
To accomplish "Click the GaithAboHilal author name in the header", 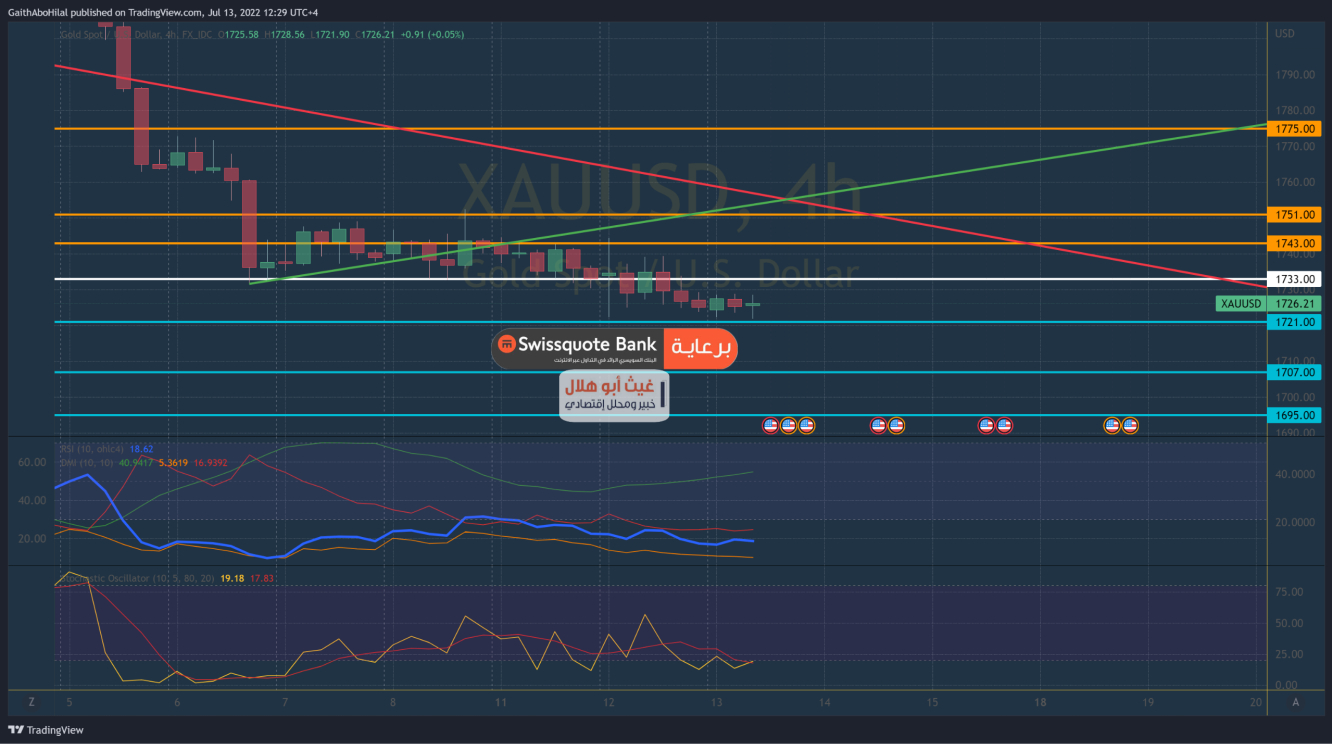I will [40, 12].
